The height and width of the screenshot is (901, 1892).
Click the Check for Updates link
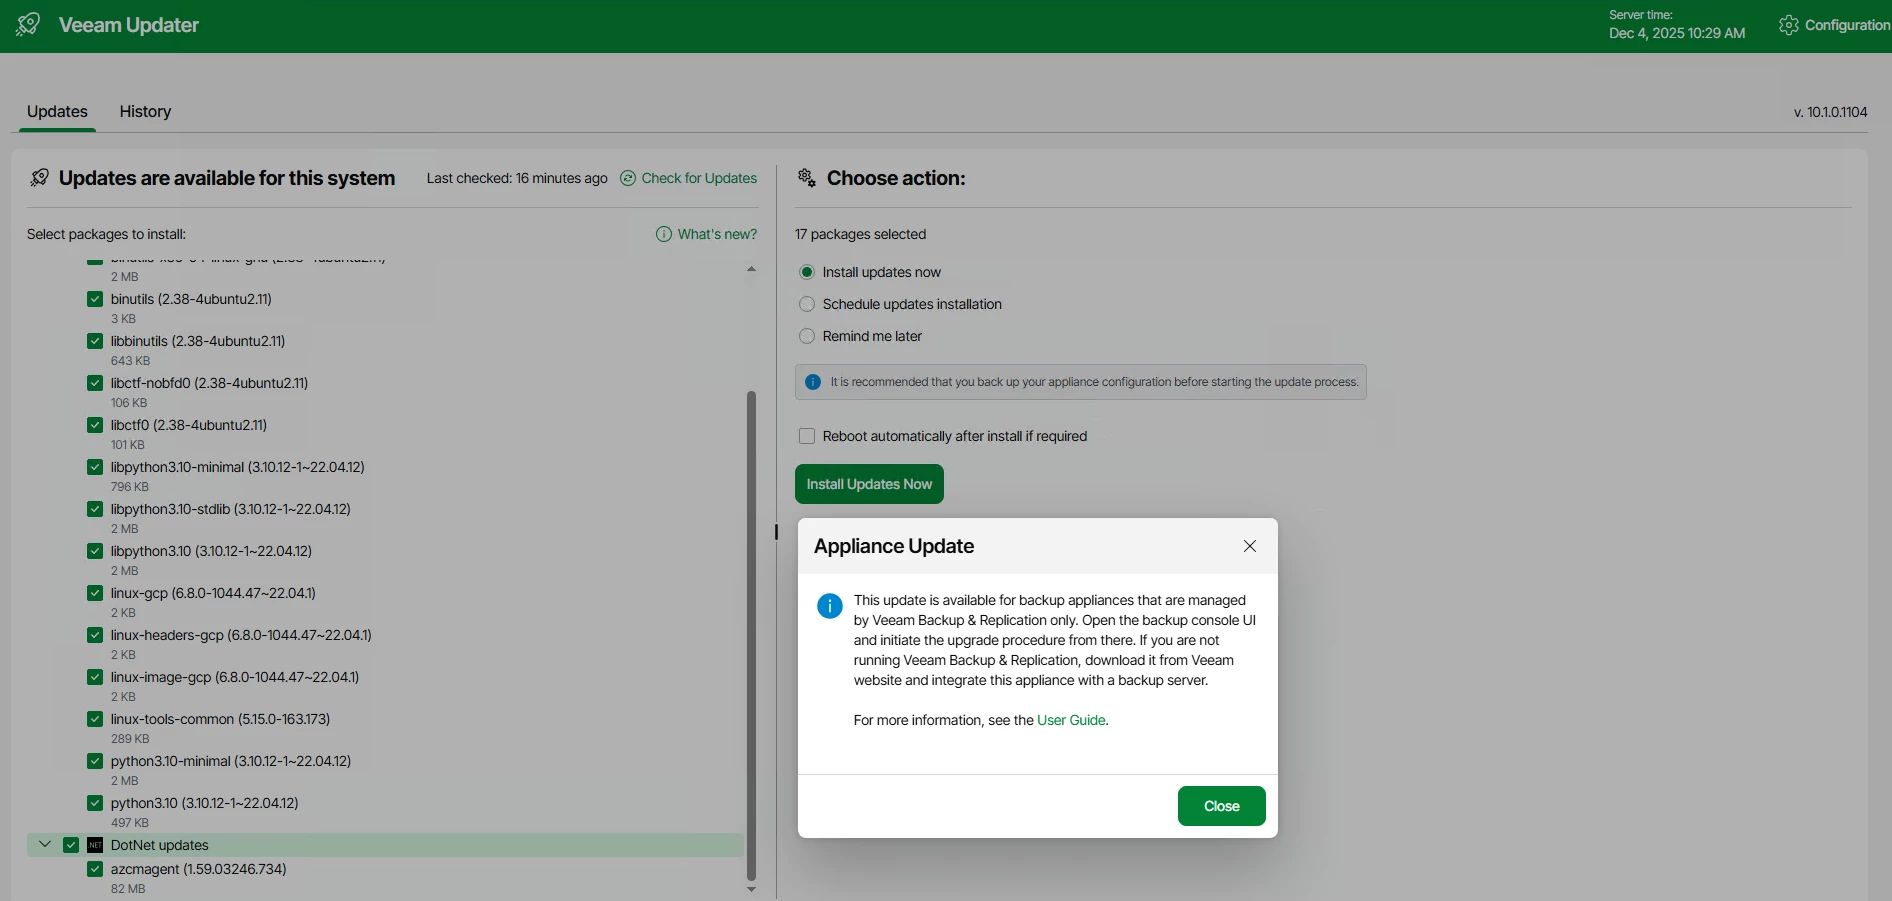pyautogui.click(x=699, y=178)
